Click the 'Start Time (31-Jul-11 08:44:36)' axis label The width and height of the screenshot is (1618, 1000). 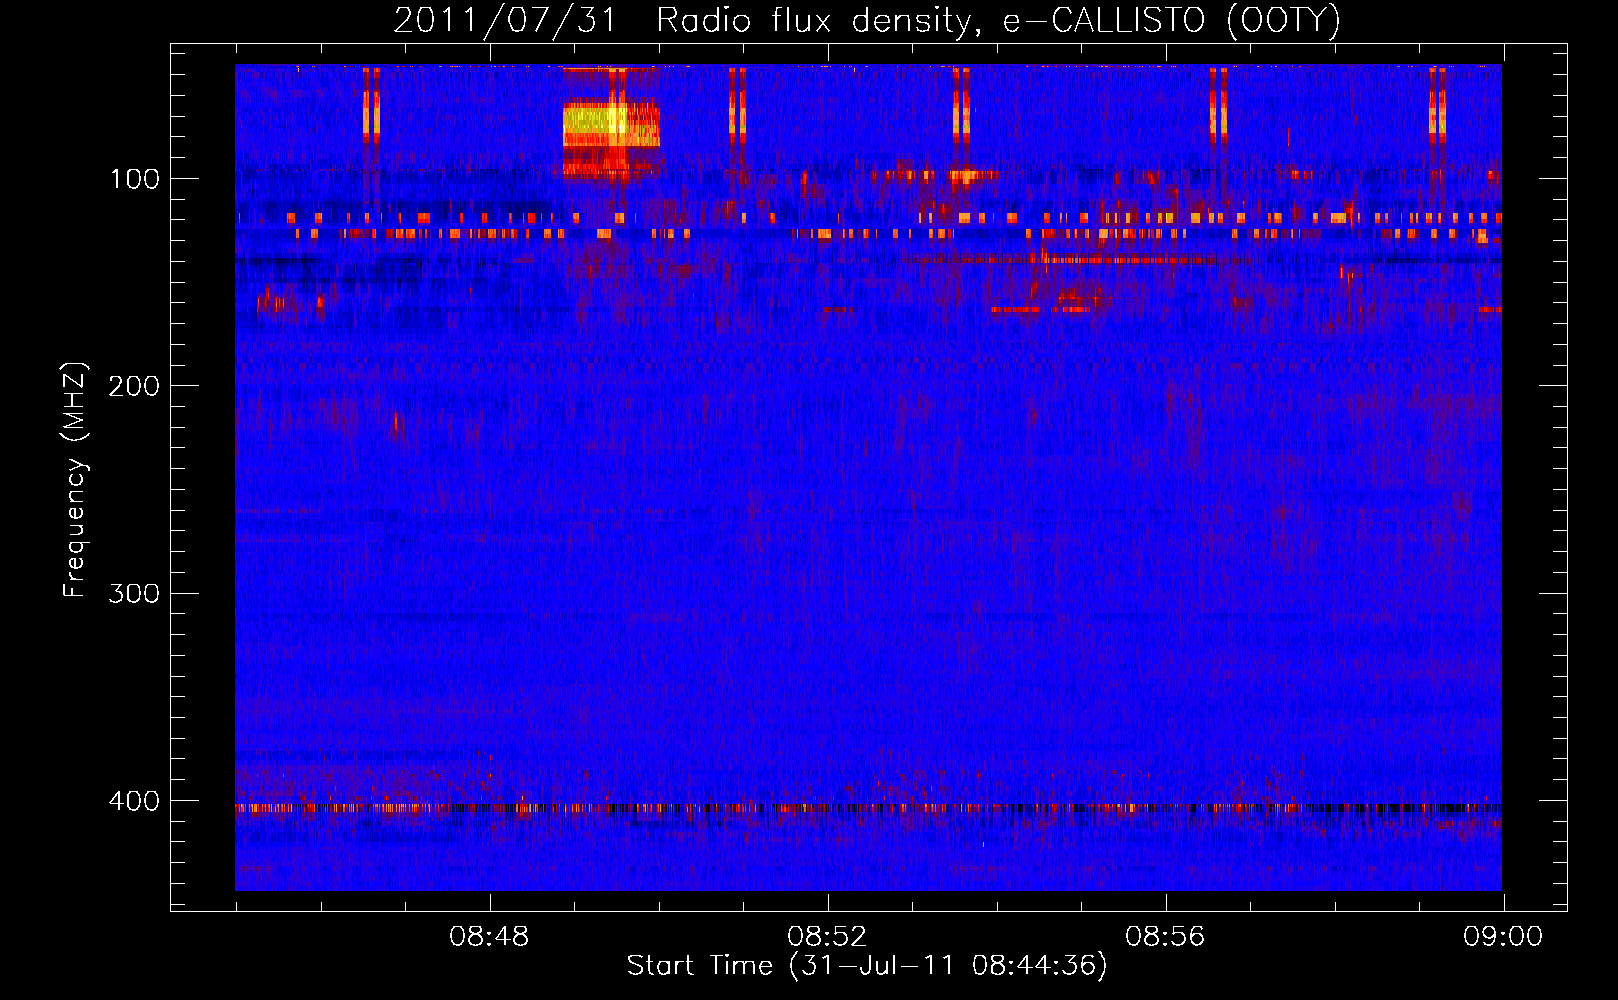pos(867,966)
